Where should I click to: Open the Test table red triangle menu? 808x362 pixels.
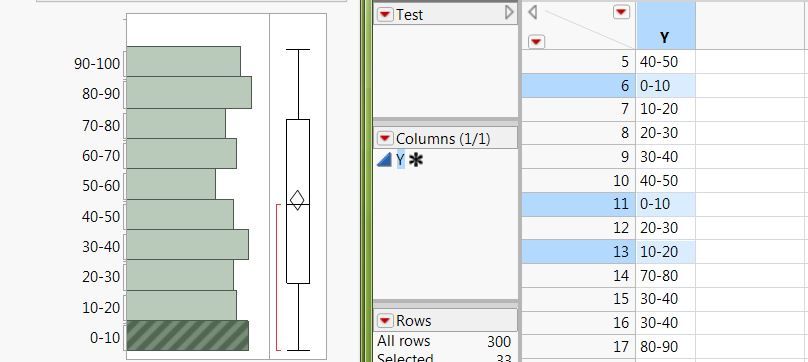tap(384, 14)
